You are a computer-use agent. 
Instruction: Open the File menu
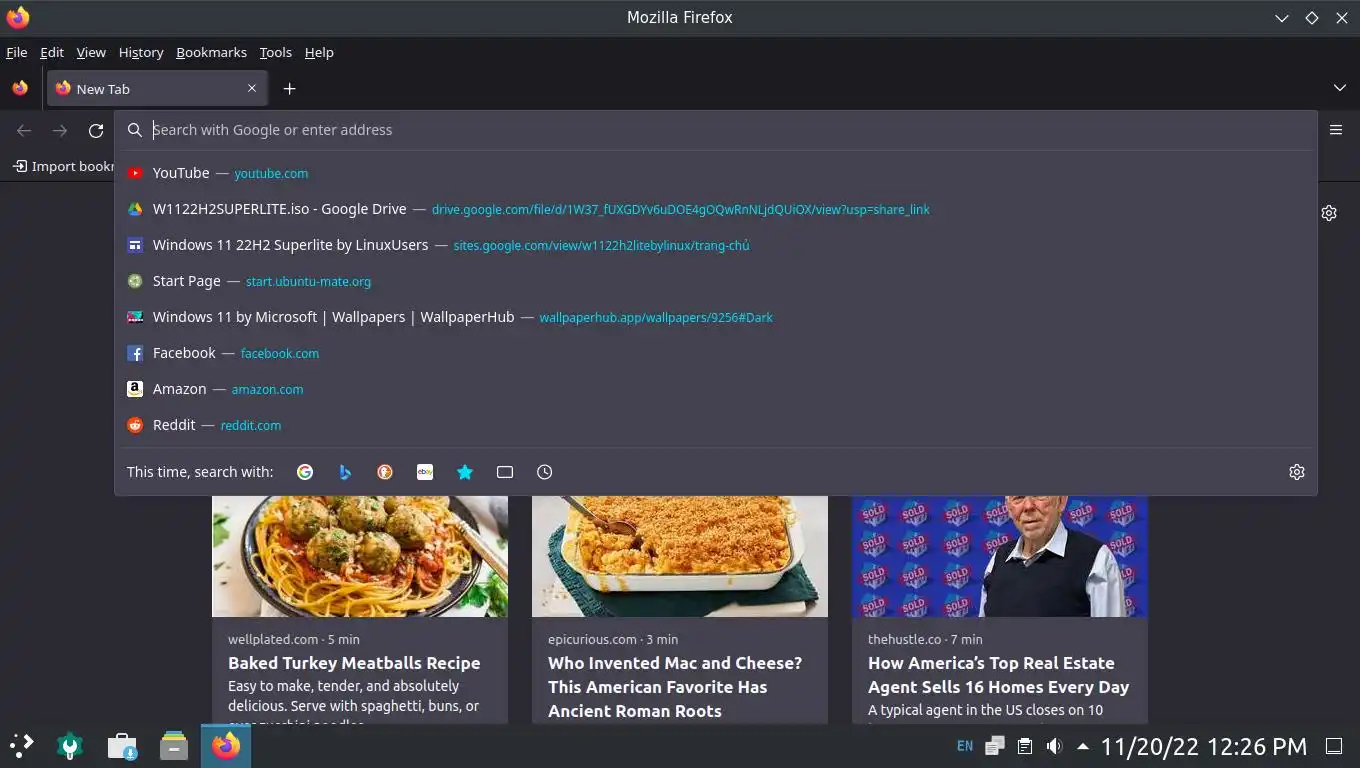17,52
